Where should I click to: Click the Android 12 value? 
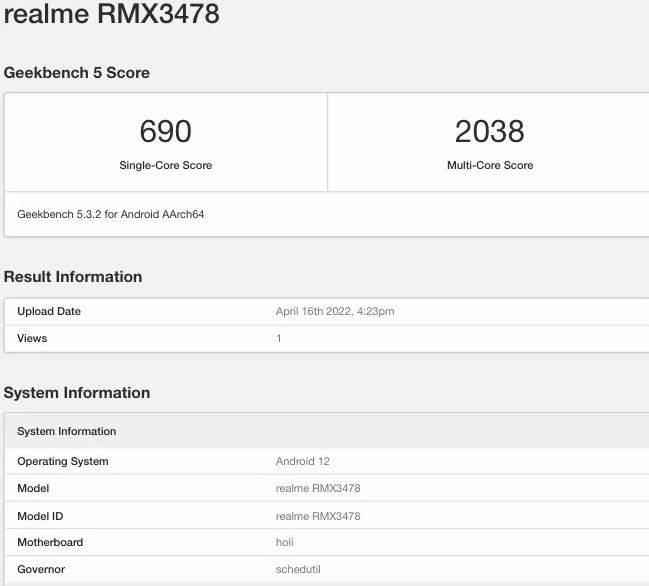click(x=303, y=461)
